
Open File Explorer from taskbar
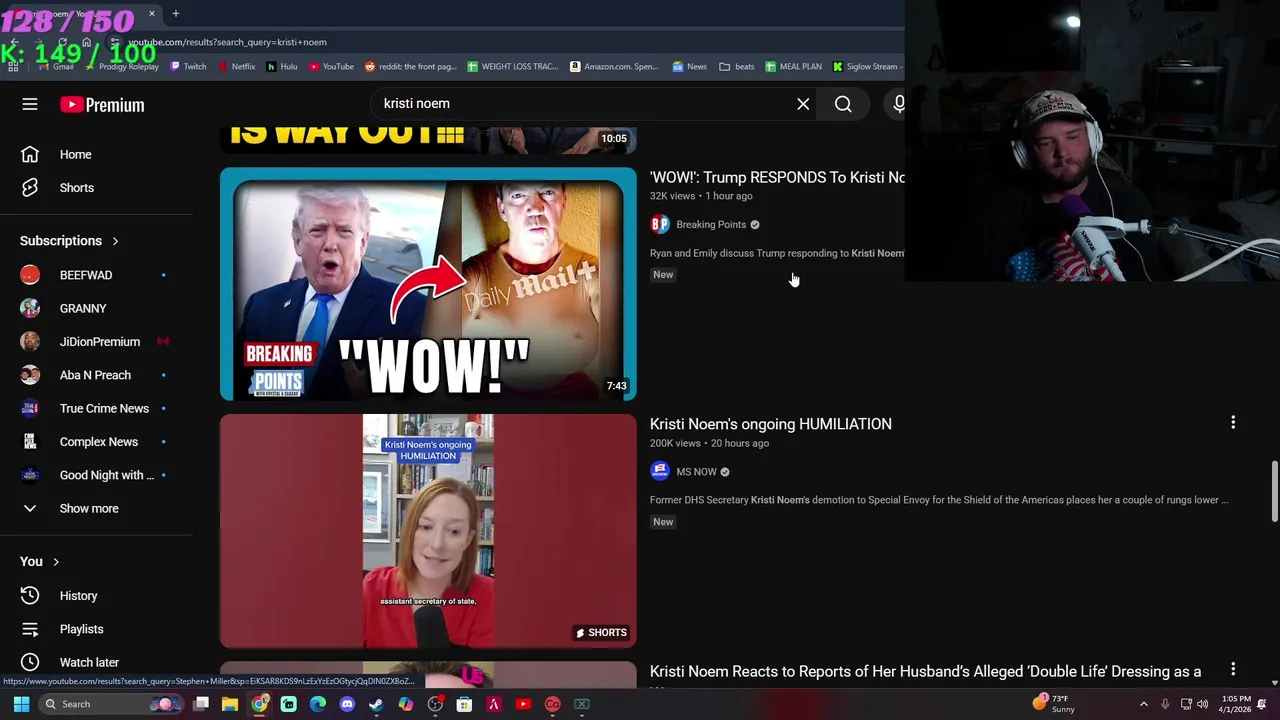pos(230,704)
